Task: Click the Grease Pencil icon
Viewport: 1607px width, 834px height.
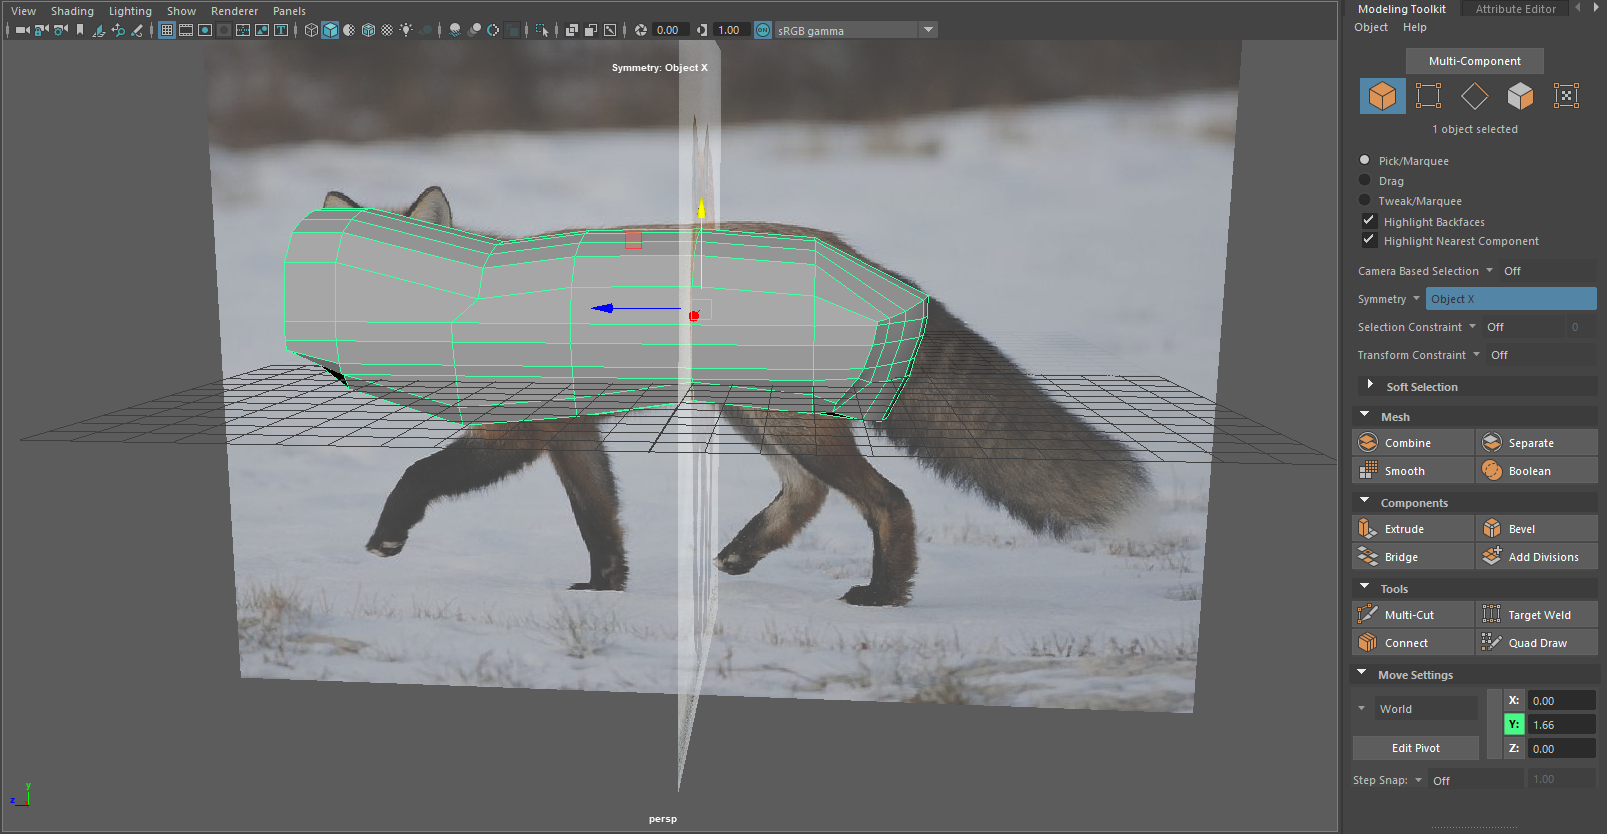Action: click(137, 30)
